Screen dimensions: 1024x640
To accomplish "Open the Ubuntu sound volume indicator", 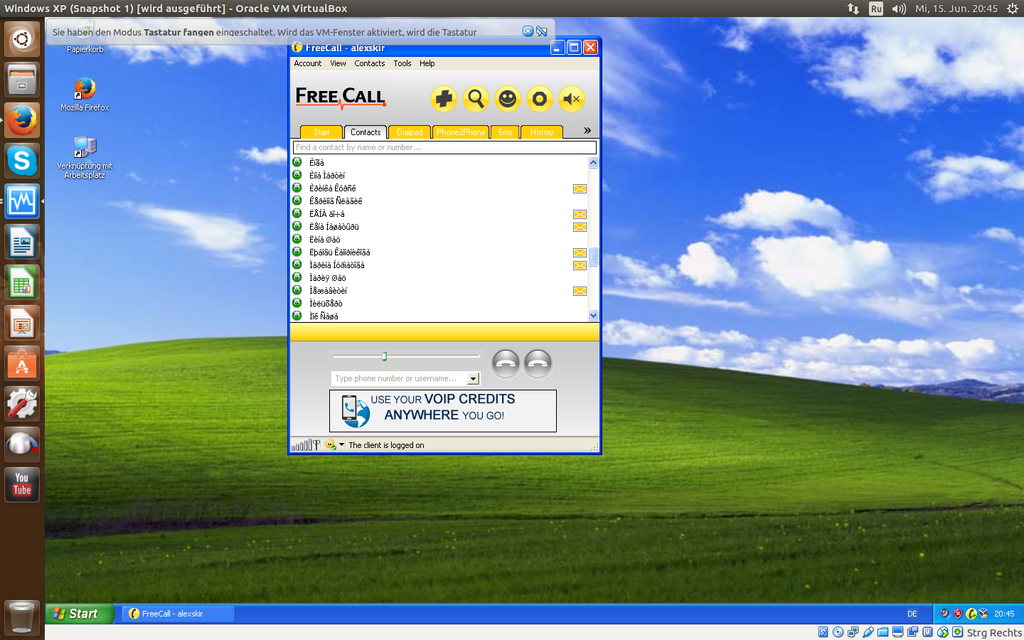I will 899,8.
